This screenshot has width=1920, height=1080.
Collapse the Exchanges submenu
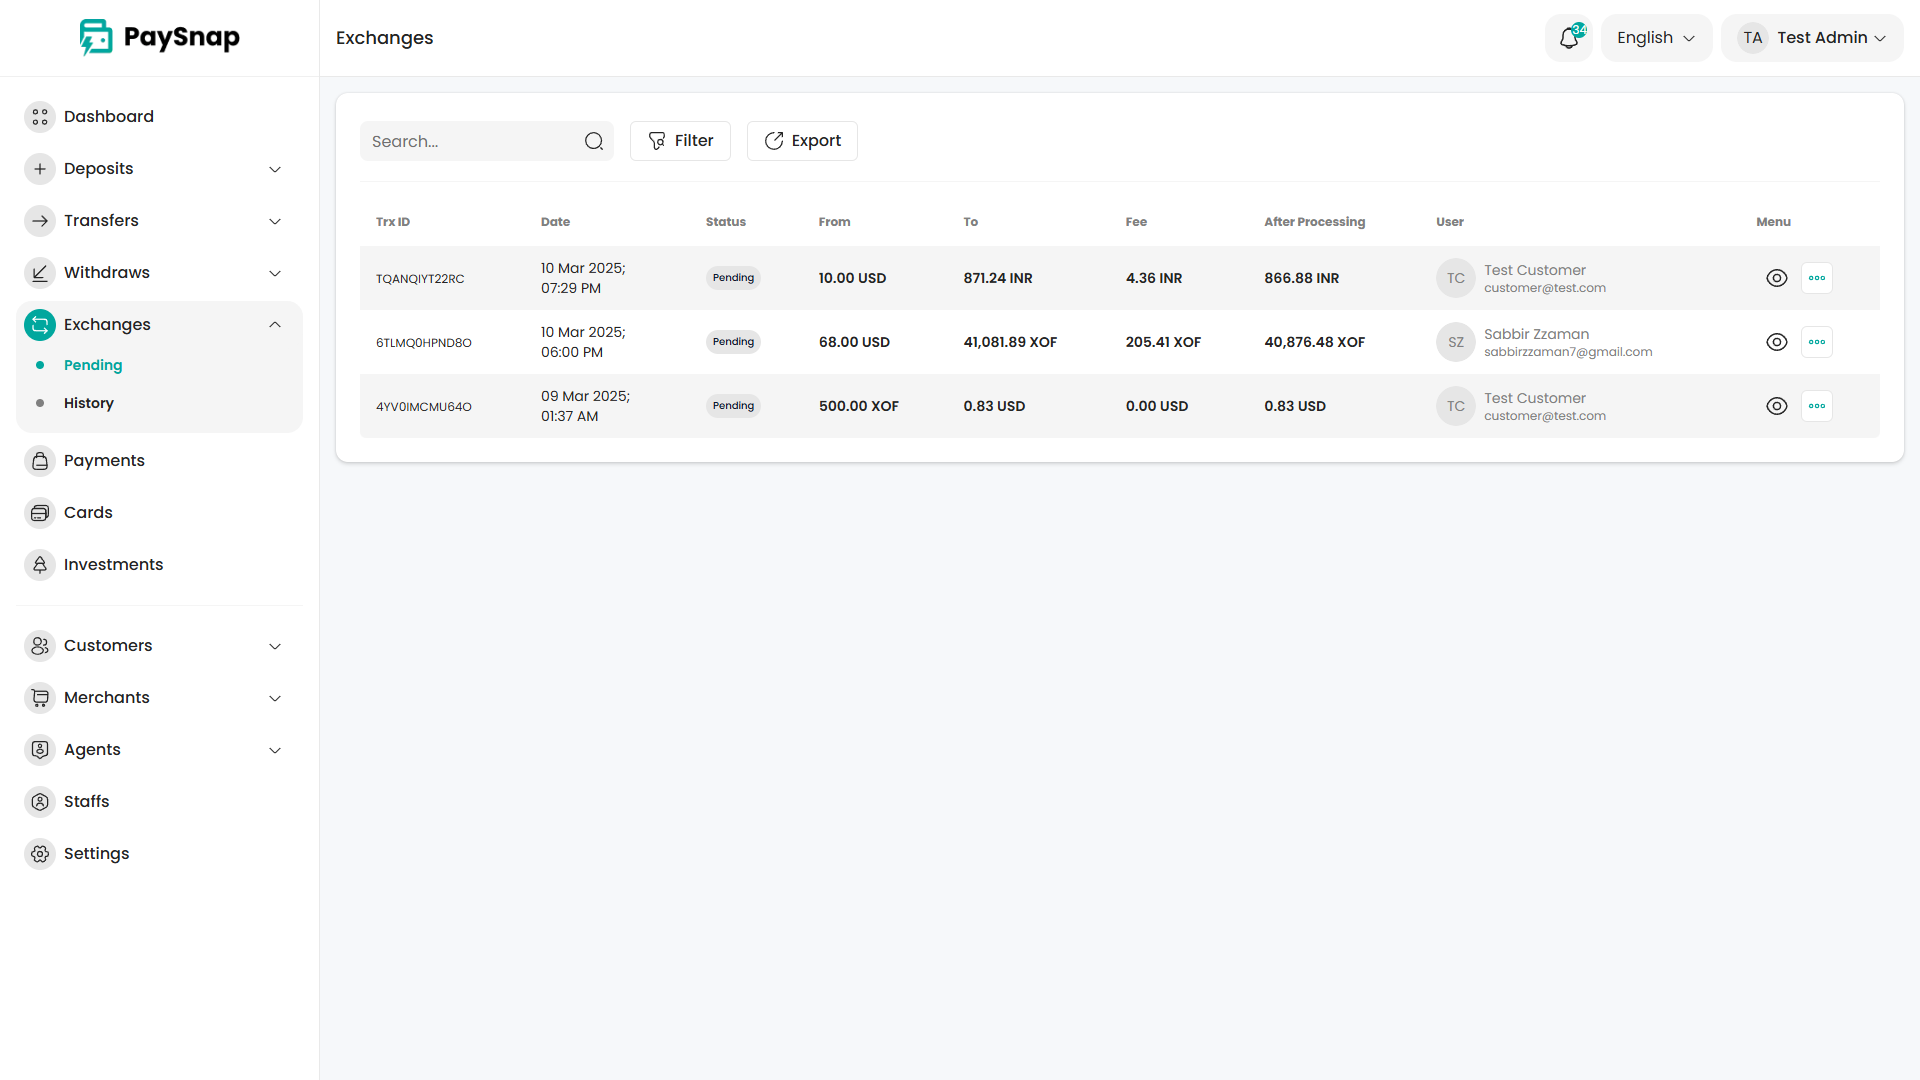tap(274, 325)
